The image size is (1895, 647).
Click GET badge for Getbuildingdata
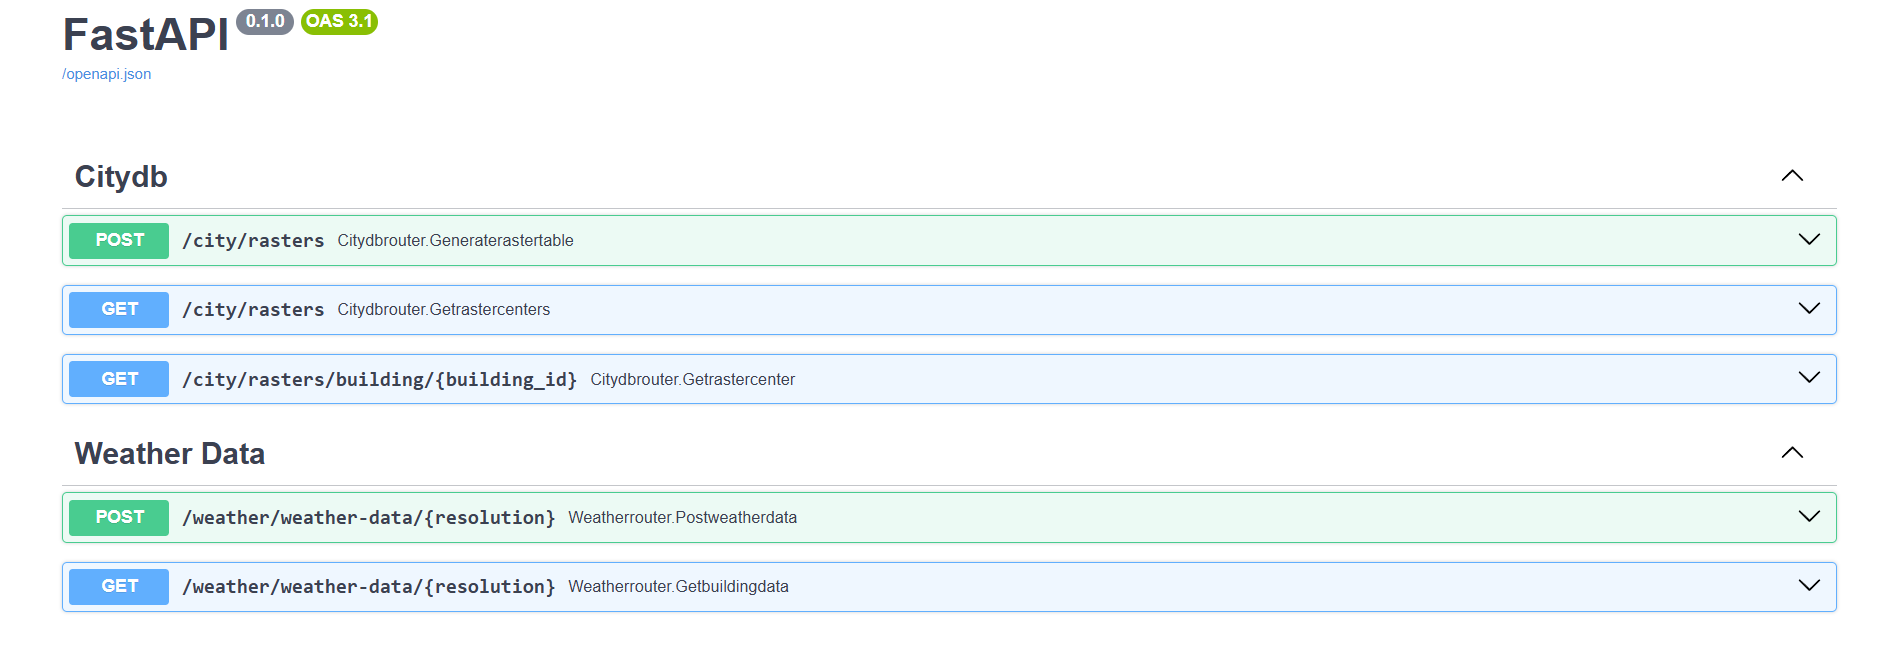click(119, 586)
